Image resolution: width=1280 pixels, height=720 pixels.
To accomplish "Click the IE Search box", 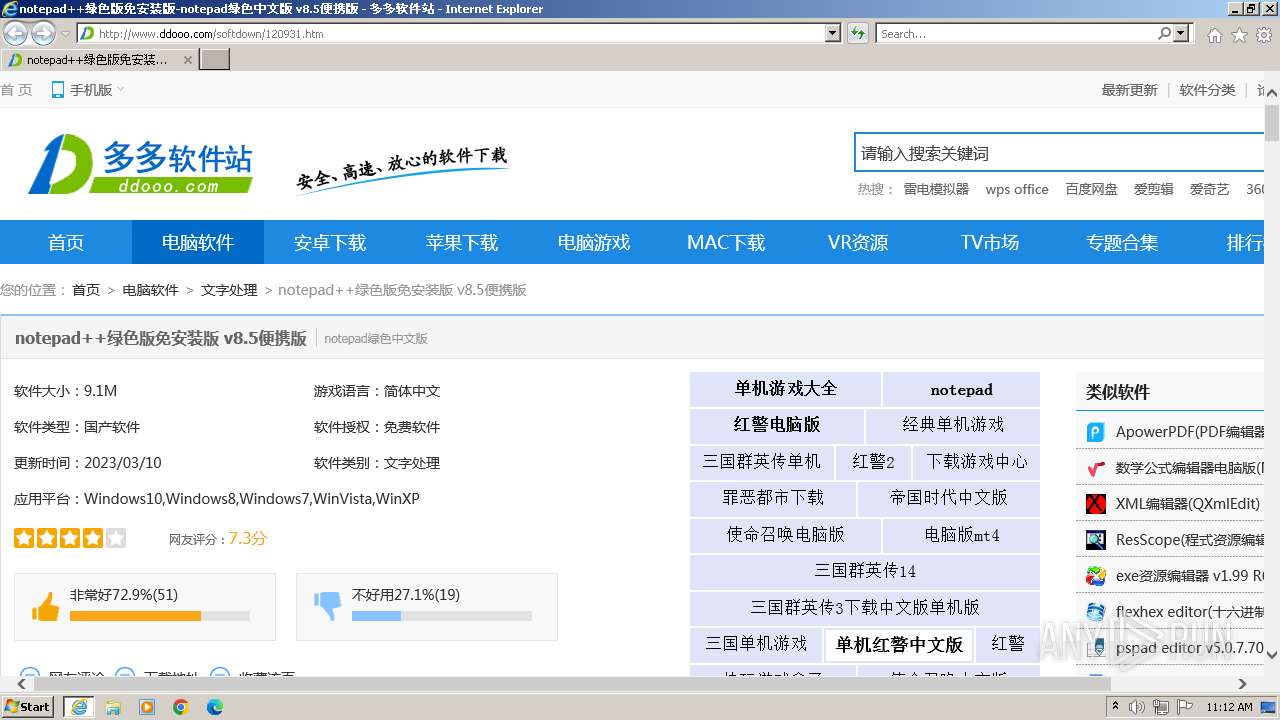I will (x=1016, y=33).
